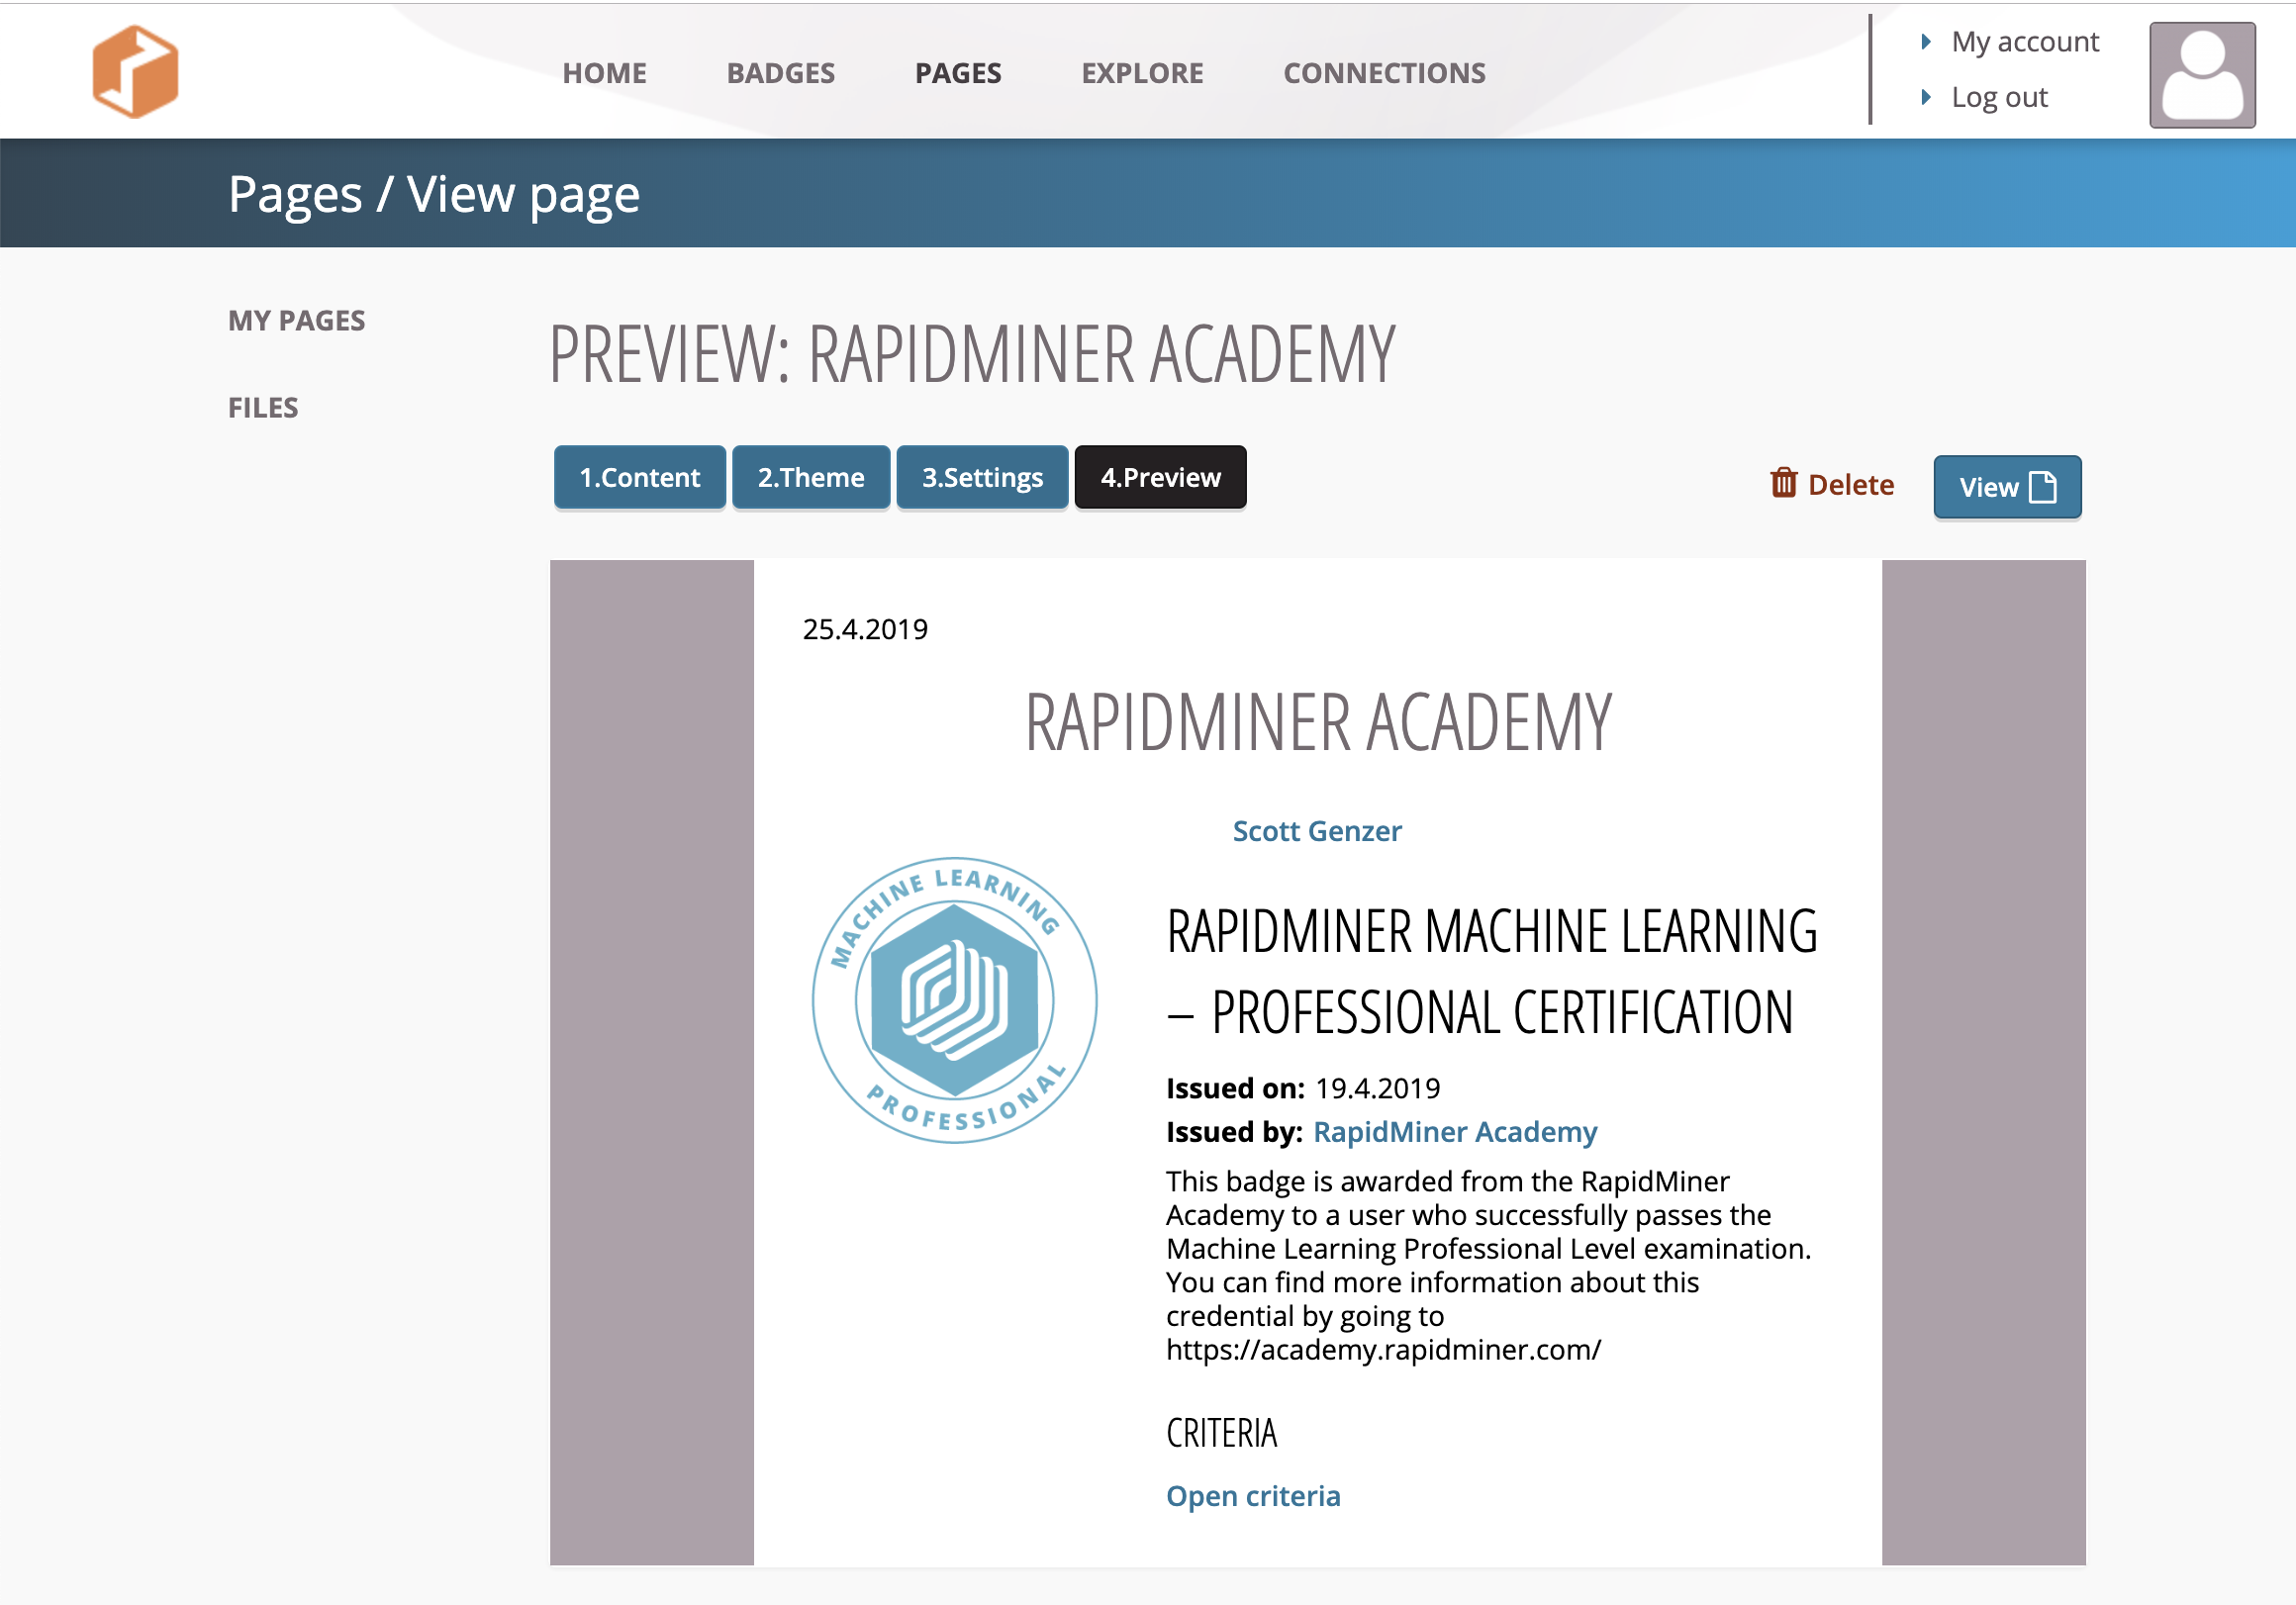This screenshot has width=2296, height=1605.
Task: Click the Issued on 19.4.2019 text
Action: (1303, 1088)
